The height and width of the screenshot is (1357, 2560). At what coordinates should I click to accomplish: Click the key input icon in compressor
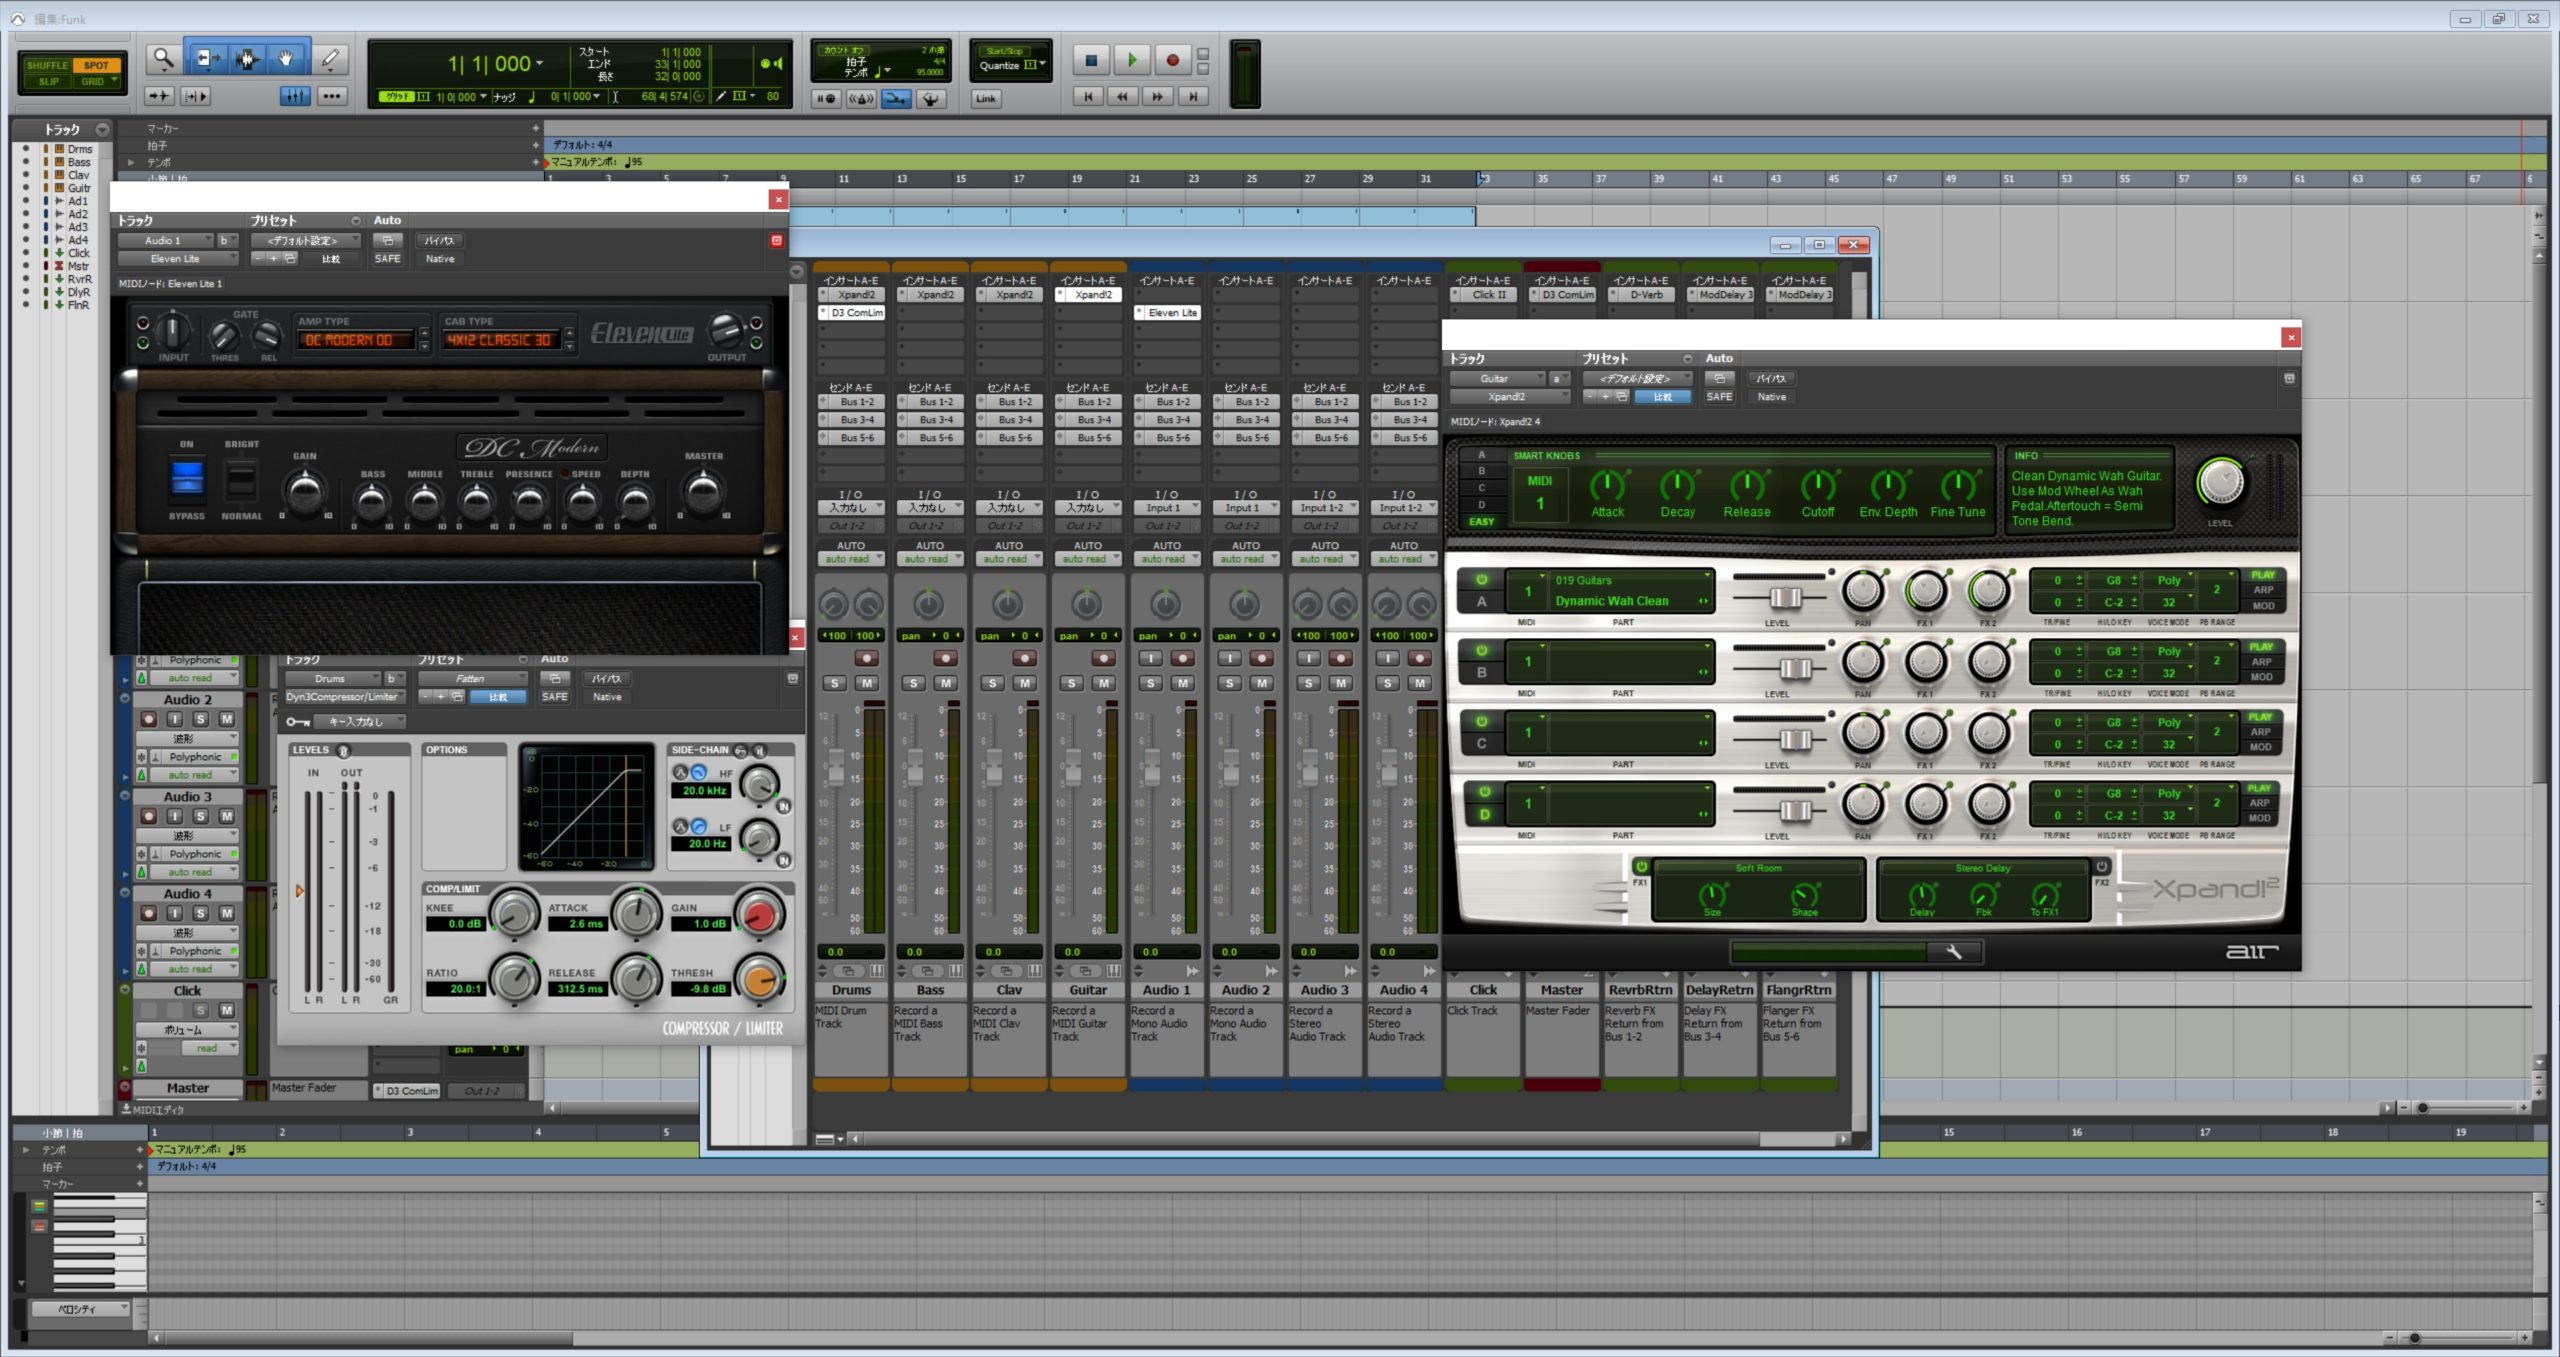297,721
